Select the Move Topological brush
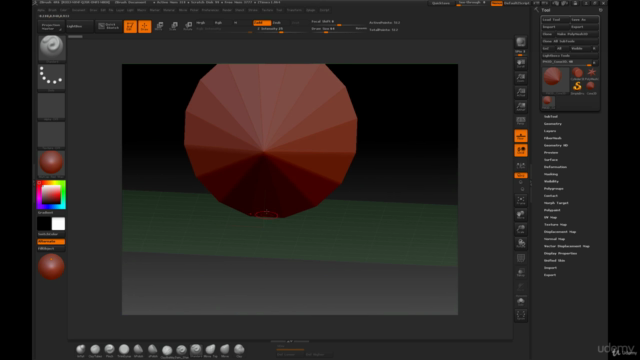The image size is (640, 360). (210, 350)
